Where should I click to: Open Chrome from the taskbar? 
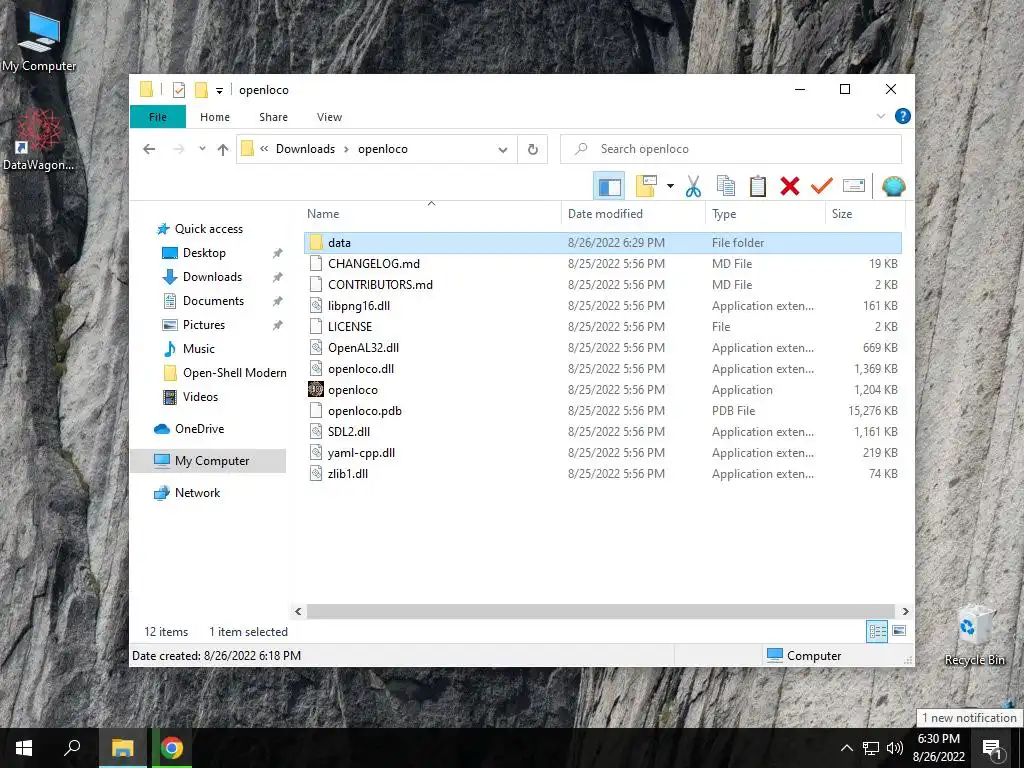pos(172,748)
